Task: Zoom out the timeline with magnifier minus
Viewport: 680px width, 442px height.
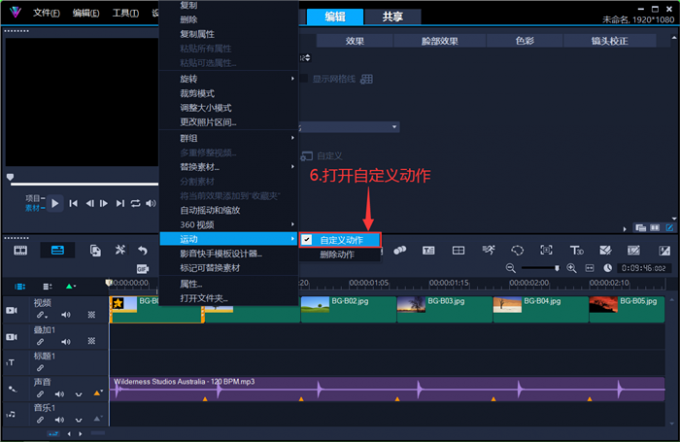Action: pos(511,268)
